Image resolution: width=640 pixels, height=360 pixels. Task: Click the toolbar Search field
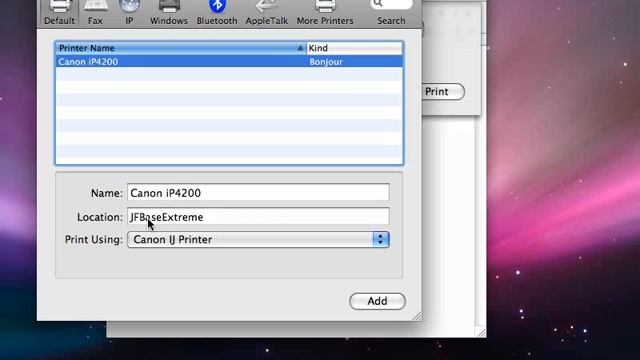pyautogui.click(x=391, y=4)
